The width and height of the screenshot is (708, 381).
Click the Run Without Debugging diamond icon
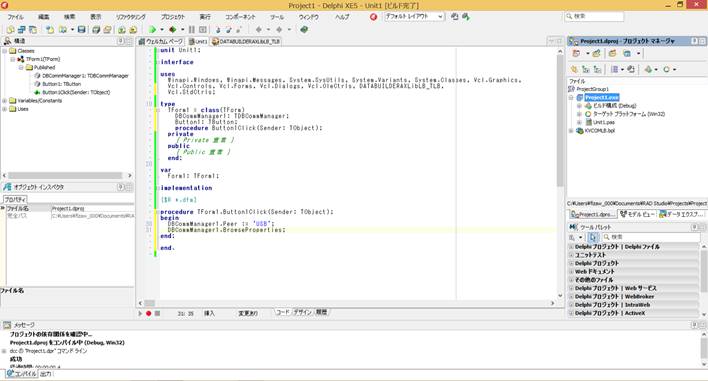coord(172,30)
